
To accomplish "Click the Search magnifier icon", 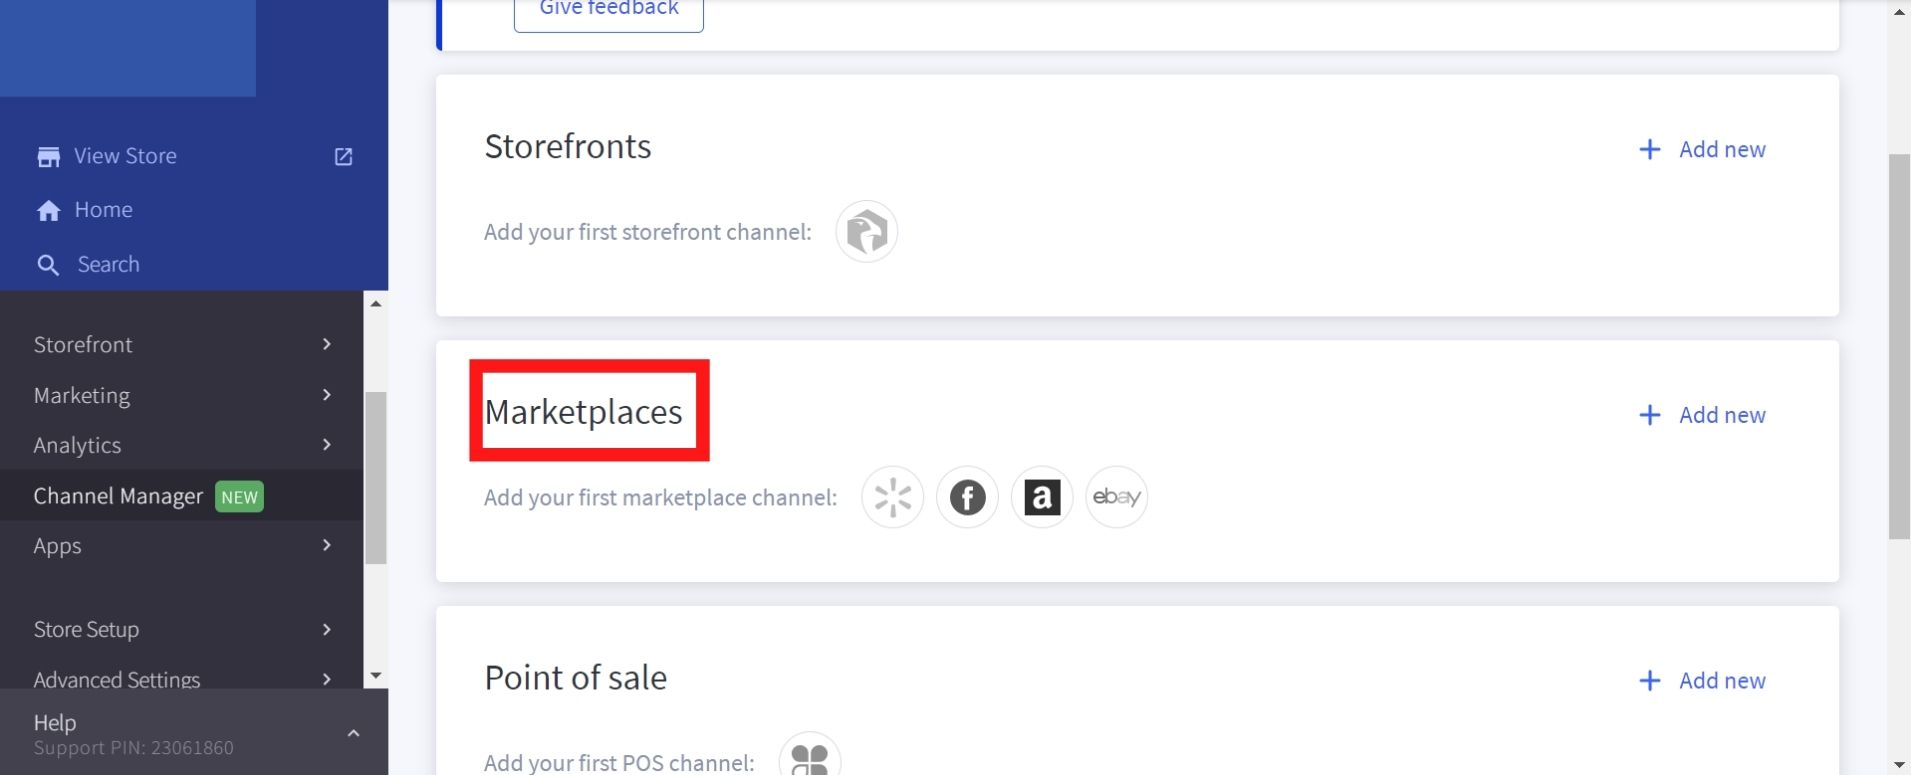I will click(x=48, y=265).
